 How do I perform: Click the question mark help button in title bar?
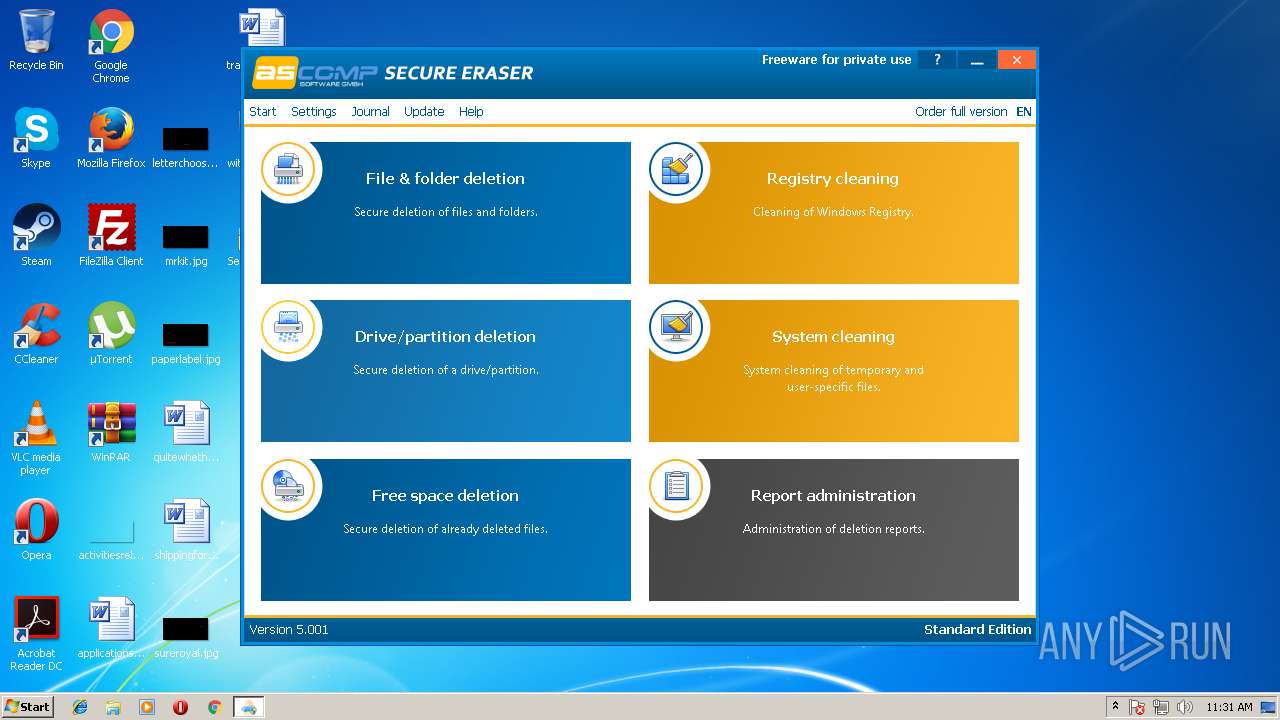point(937,60)
